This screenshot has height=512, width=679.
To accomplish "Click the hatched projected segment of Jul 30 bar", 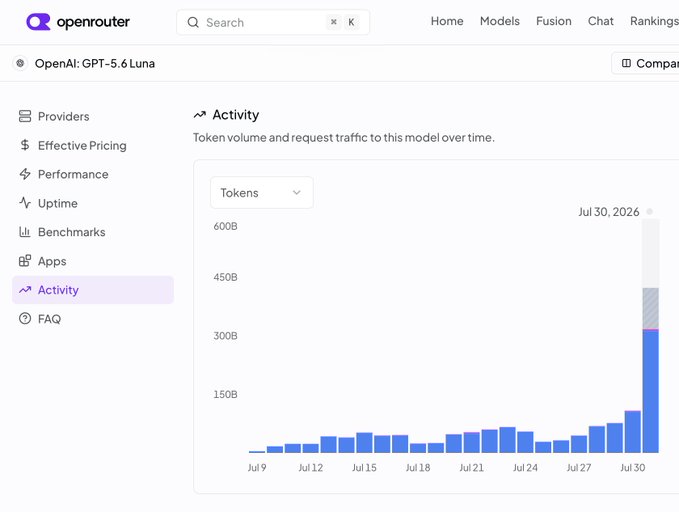I will coord(650,308).
